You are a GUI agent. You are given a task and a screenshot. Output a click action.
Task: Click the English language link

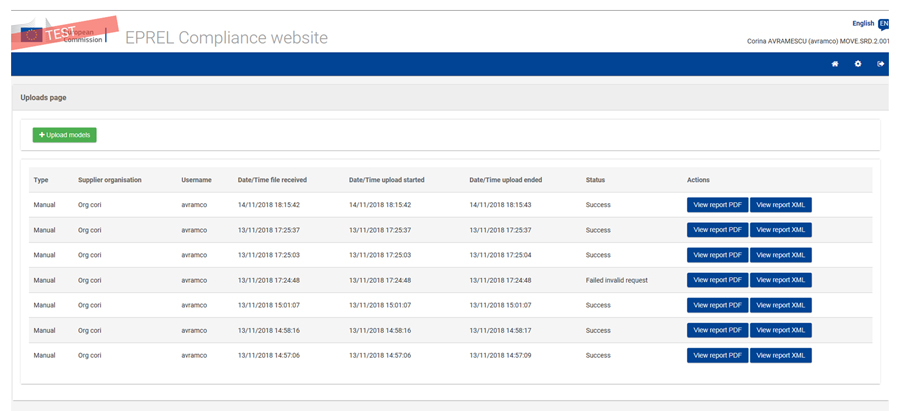tap(862, 23)
